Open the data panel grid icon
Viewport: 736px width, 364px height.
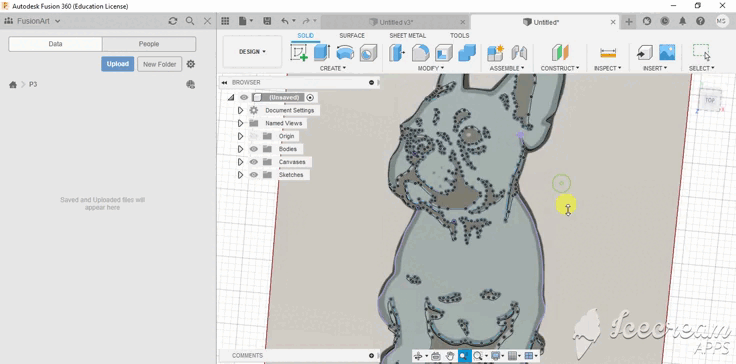tap(225, 21)
